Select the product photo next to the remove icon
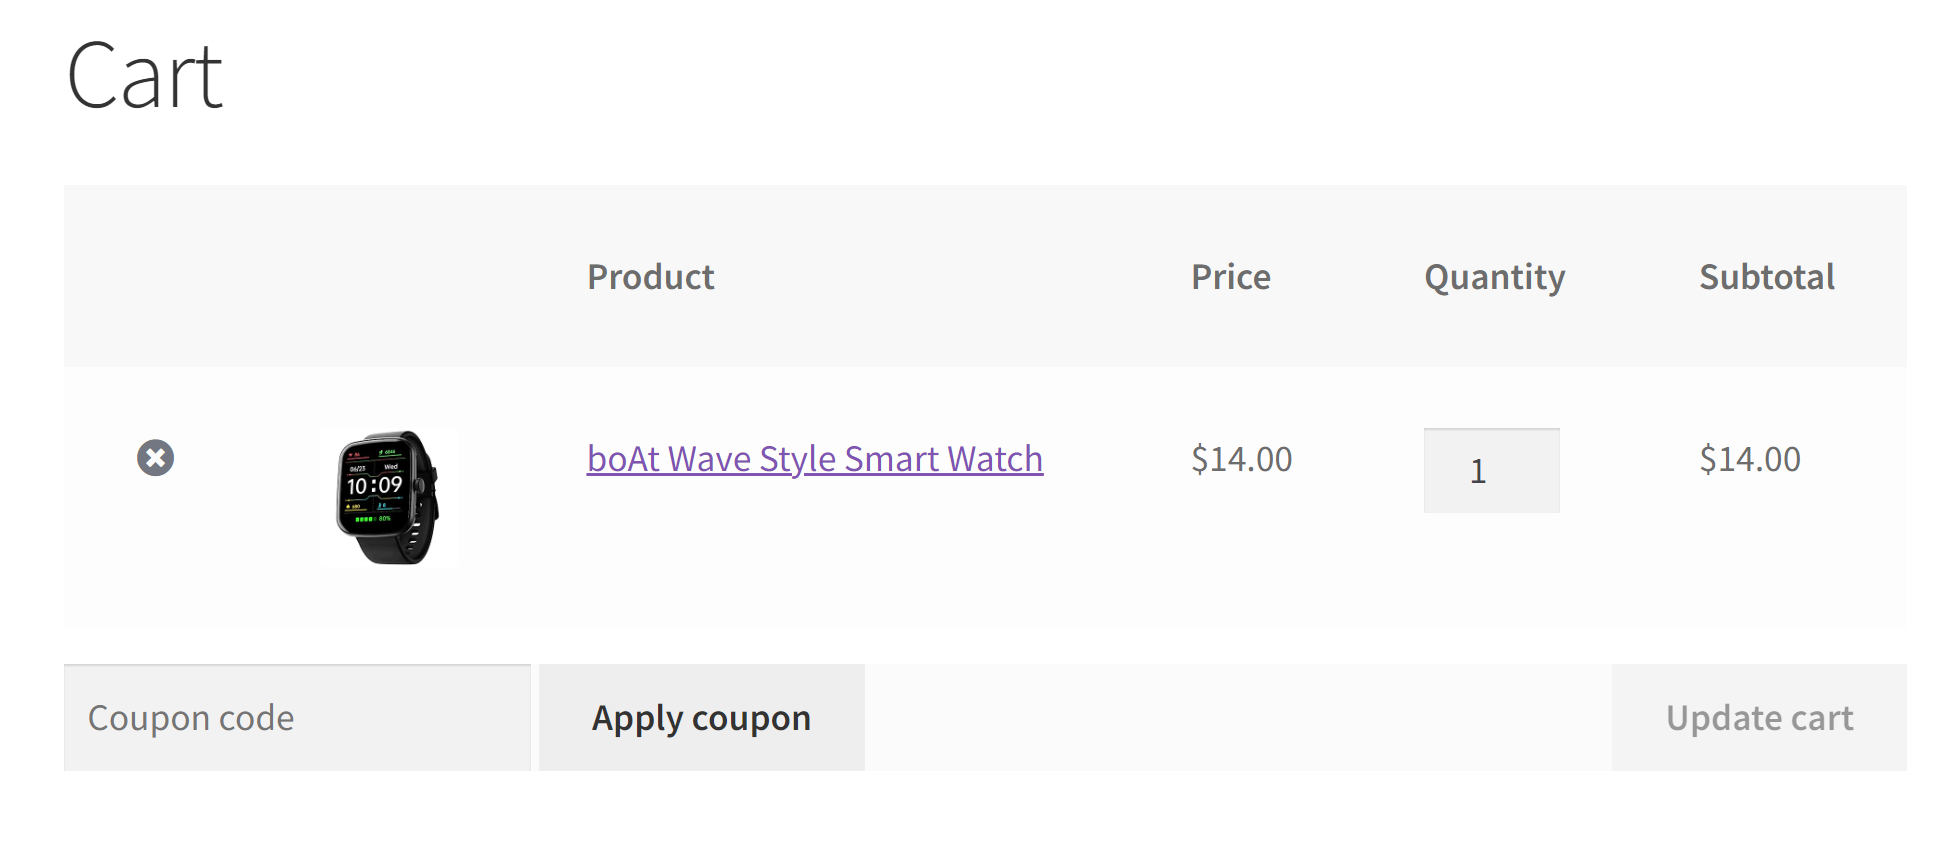1959x853 pixels. 389,497
